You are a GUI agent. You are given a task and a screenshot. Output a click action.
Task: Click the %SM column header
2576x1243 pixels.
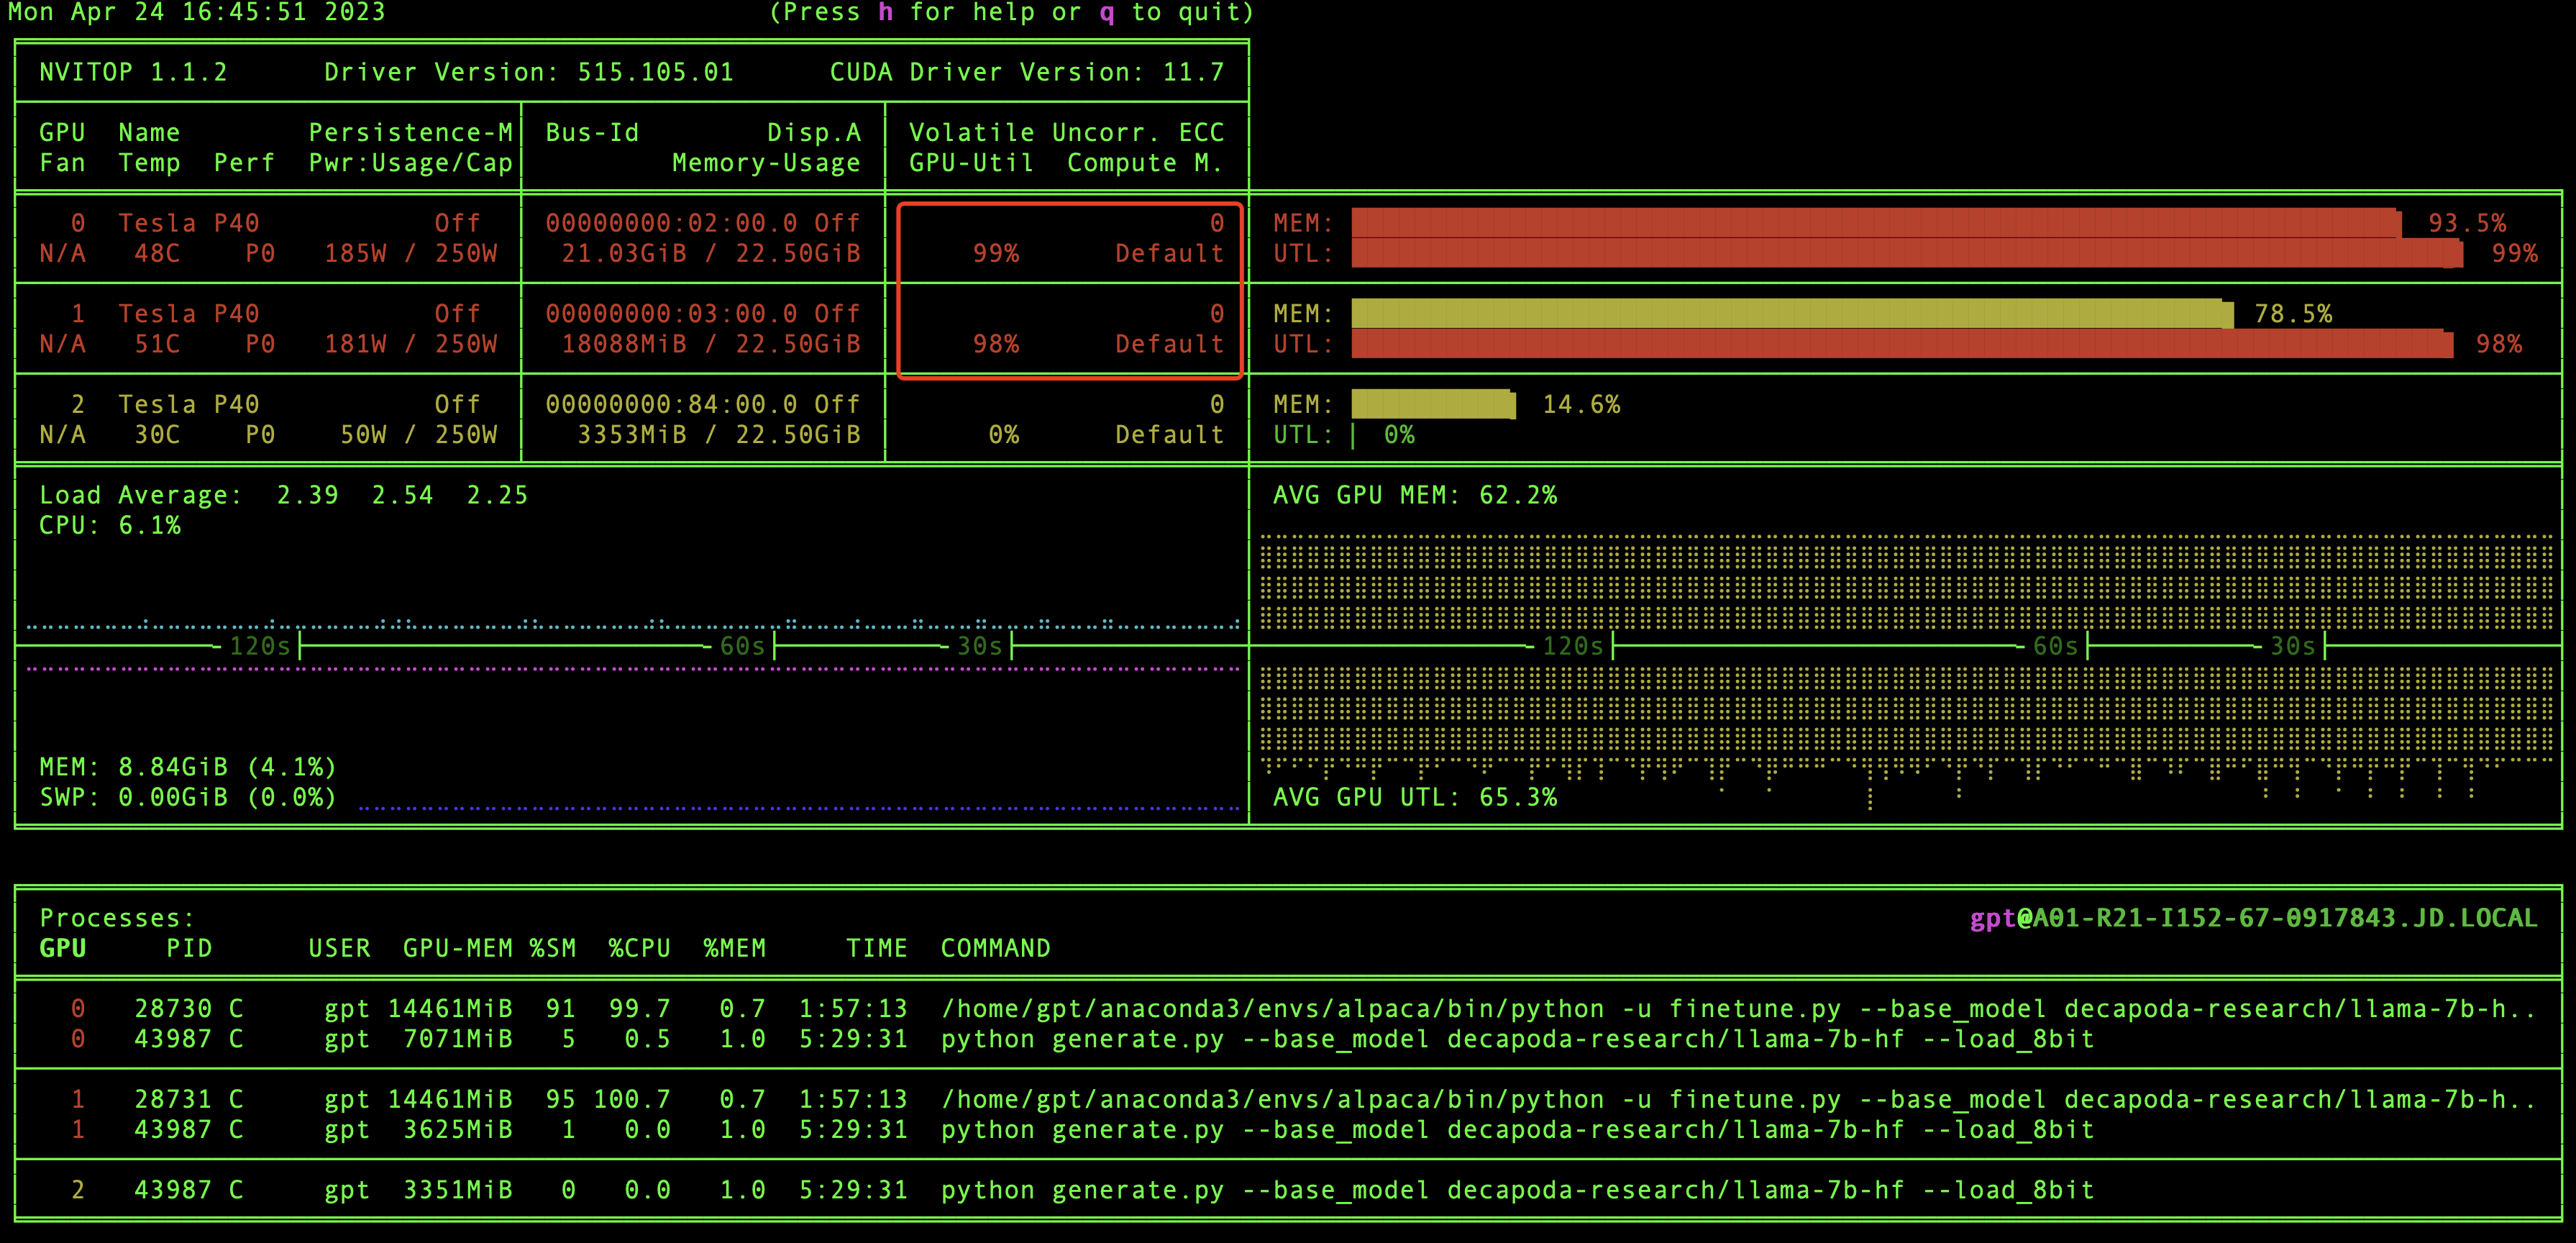(x=553, y=948)
